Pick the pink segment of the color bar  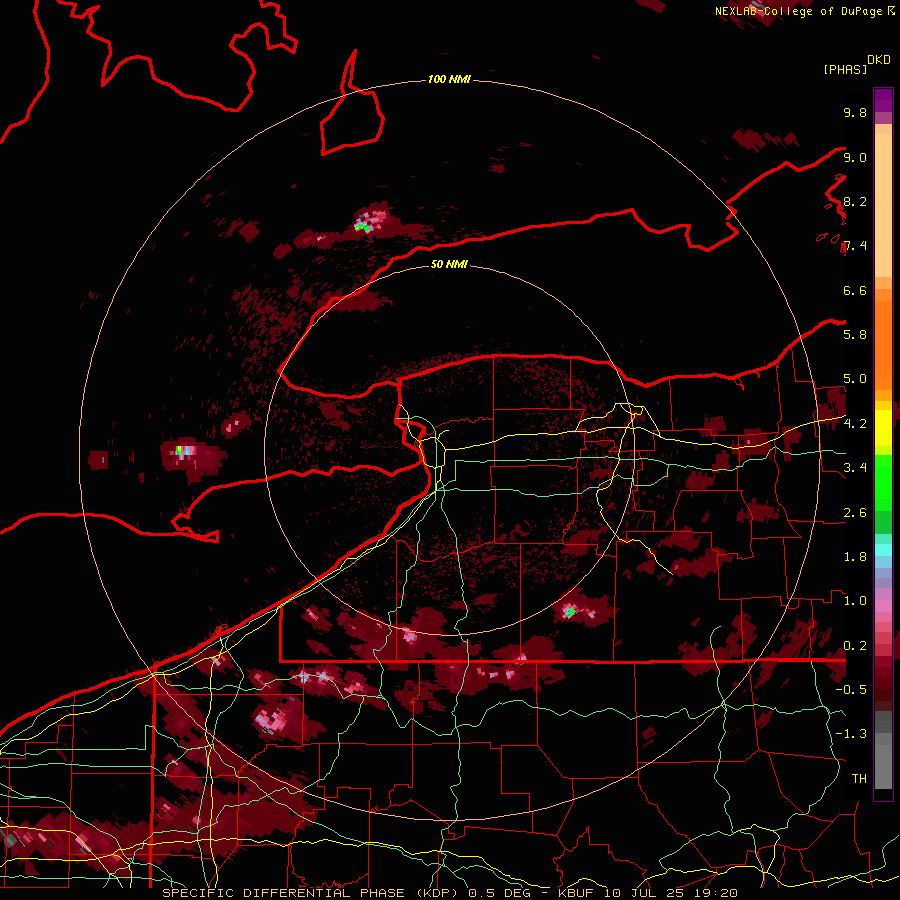coord(883,605)
